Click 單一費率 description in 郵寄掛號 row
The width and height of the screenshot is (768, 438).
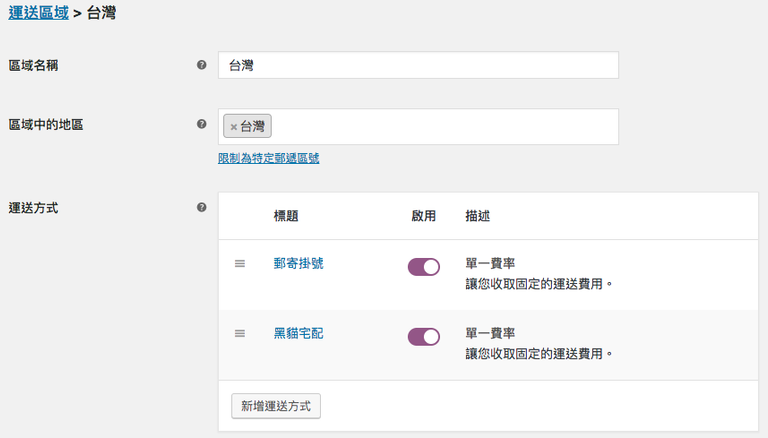[x=490, y=264]
